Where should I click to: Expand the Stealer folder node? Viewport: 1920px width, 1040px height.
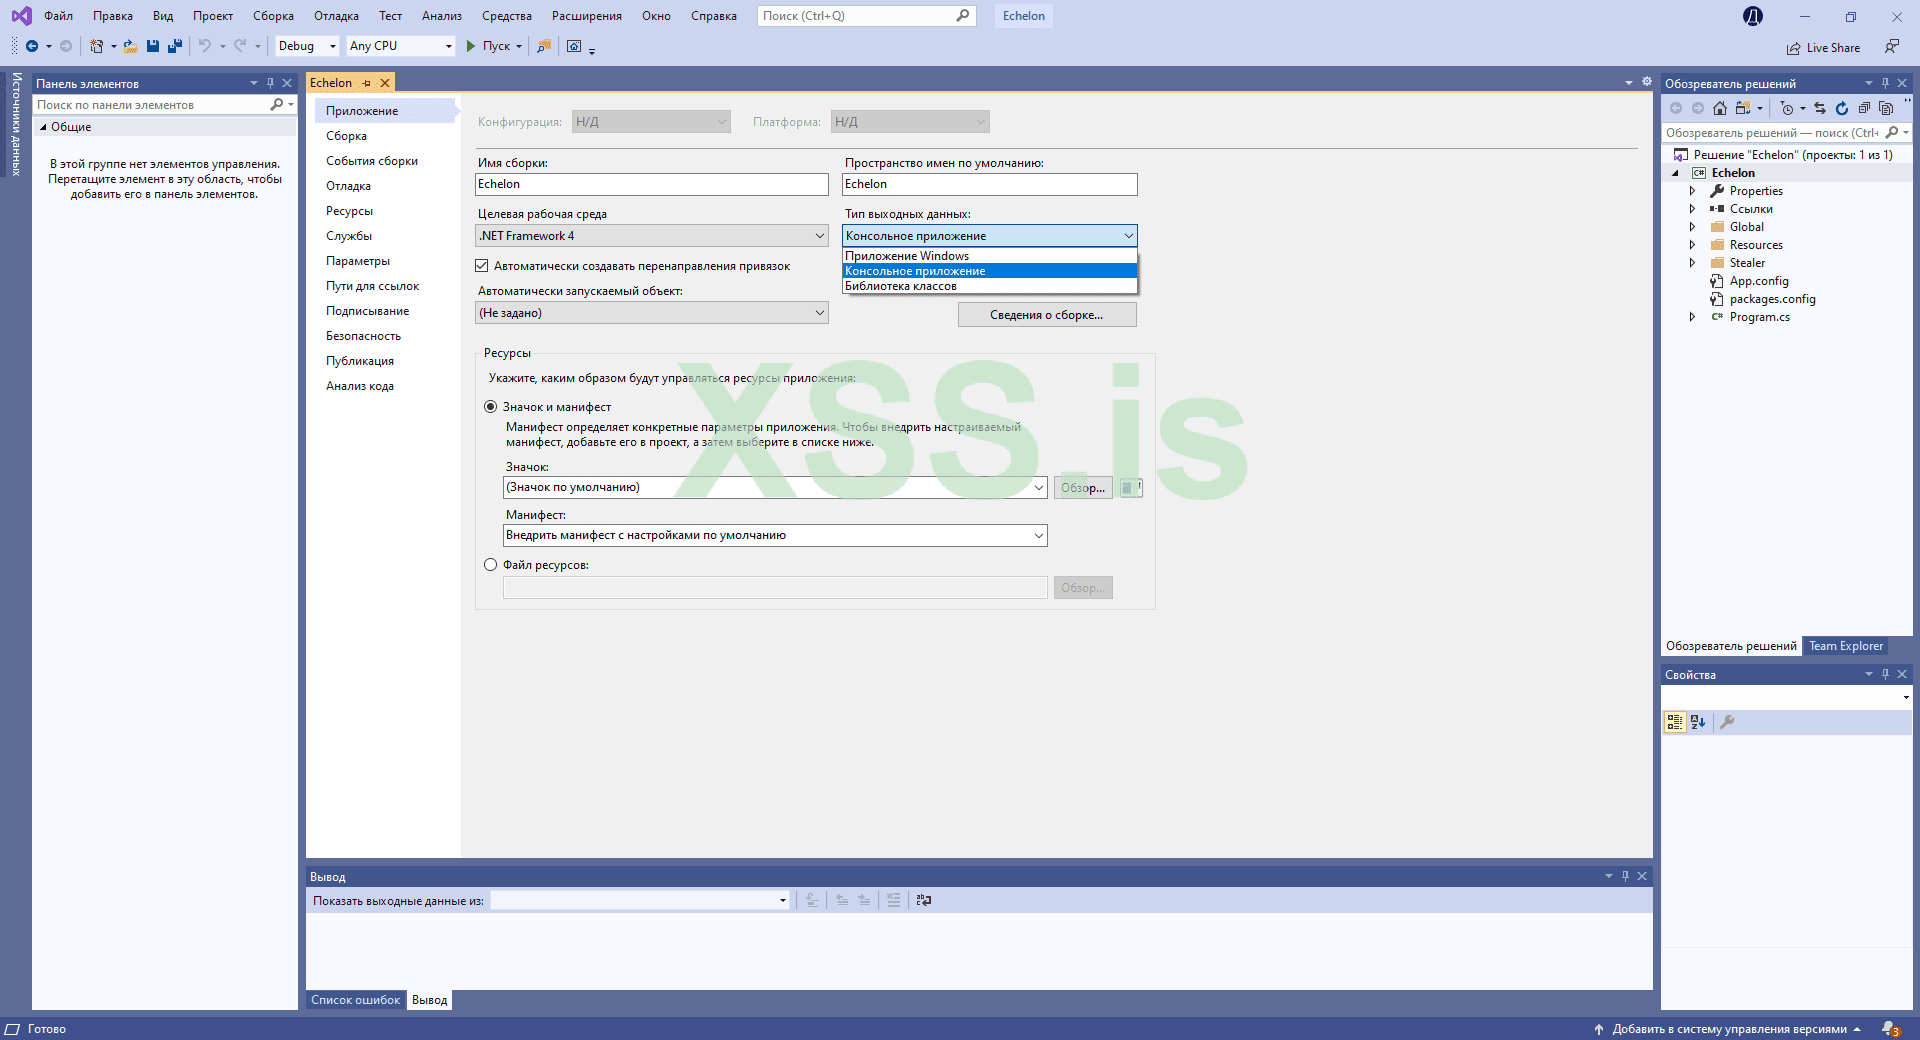(1692, 263)
